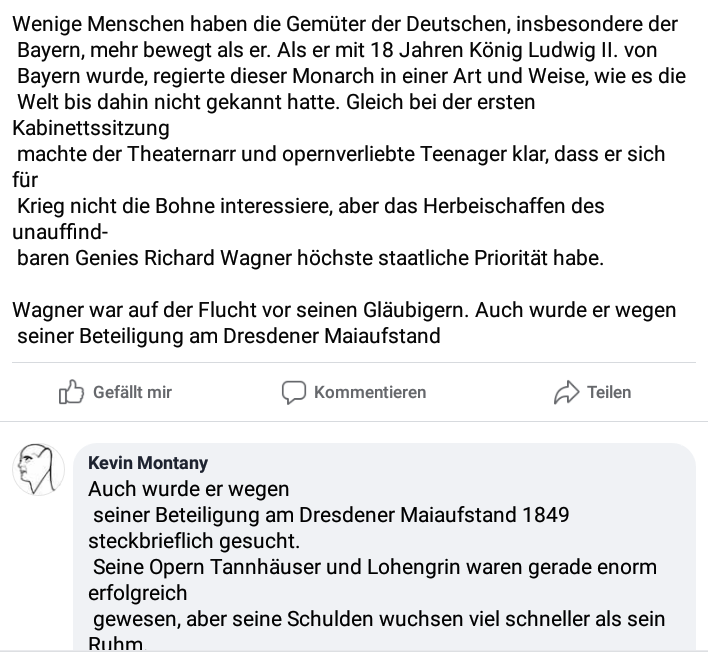Click the comment line about 'Schulden wuchsen'
The image size is (708, 654).
tap(379, 620)
